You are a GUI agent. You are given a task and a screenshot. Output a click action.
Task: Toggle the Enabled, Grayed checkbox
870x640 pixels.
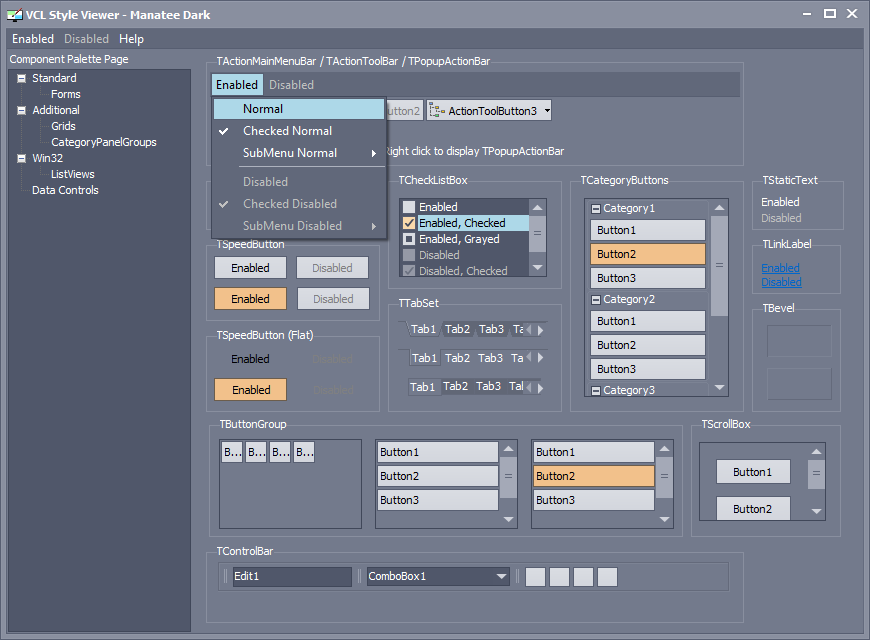coord(409,239)
